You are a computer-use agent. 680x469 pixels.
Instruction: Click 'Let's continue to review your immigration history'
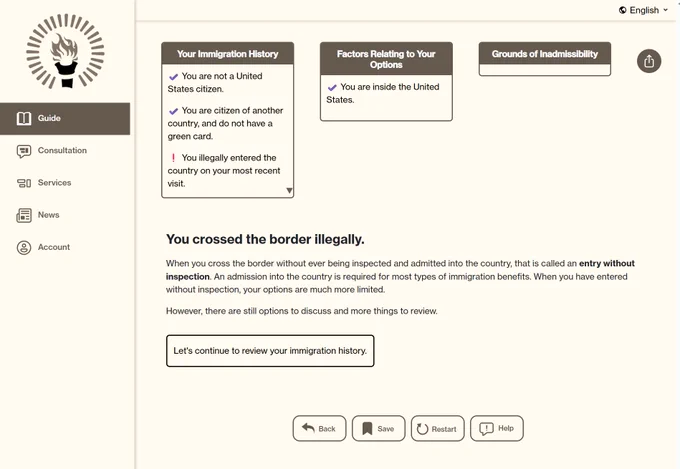pos(270,351)
